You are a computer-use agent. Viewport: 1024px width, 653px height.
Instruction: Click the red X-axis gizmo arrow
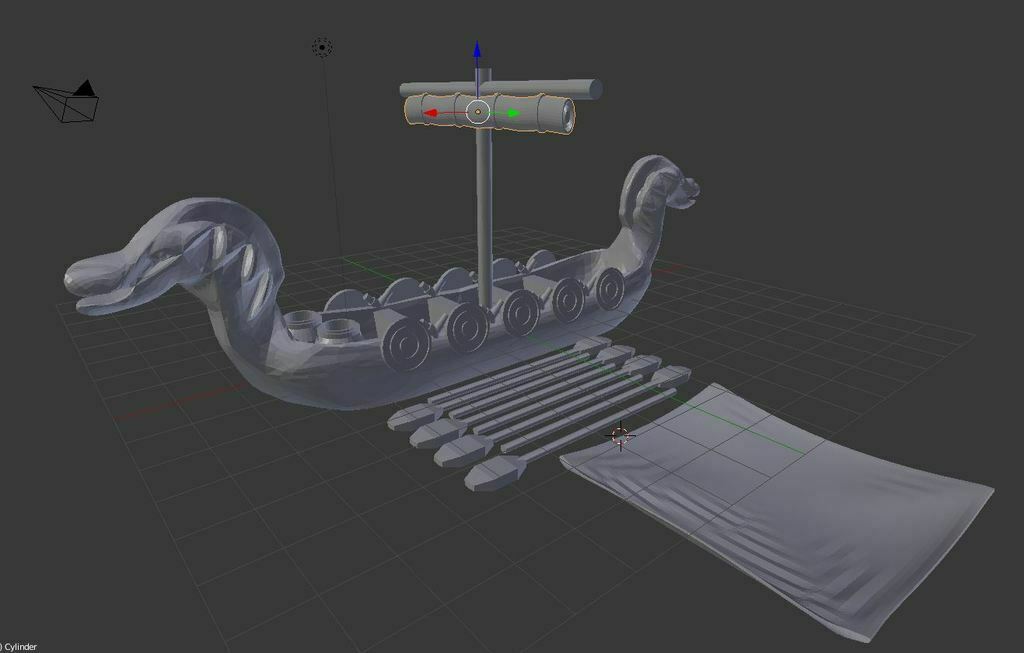tap(430, 114)
